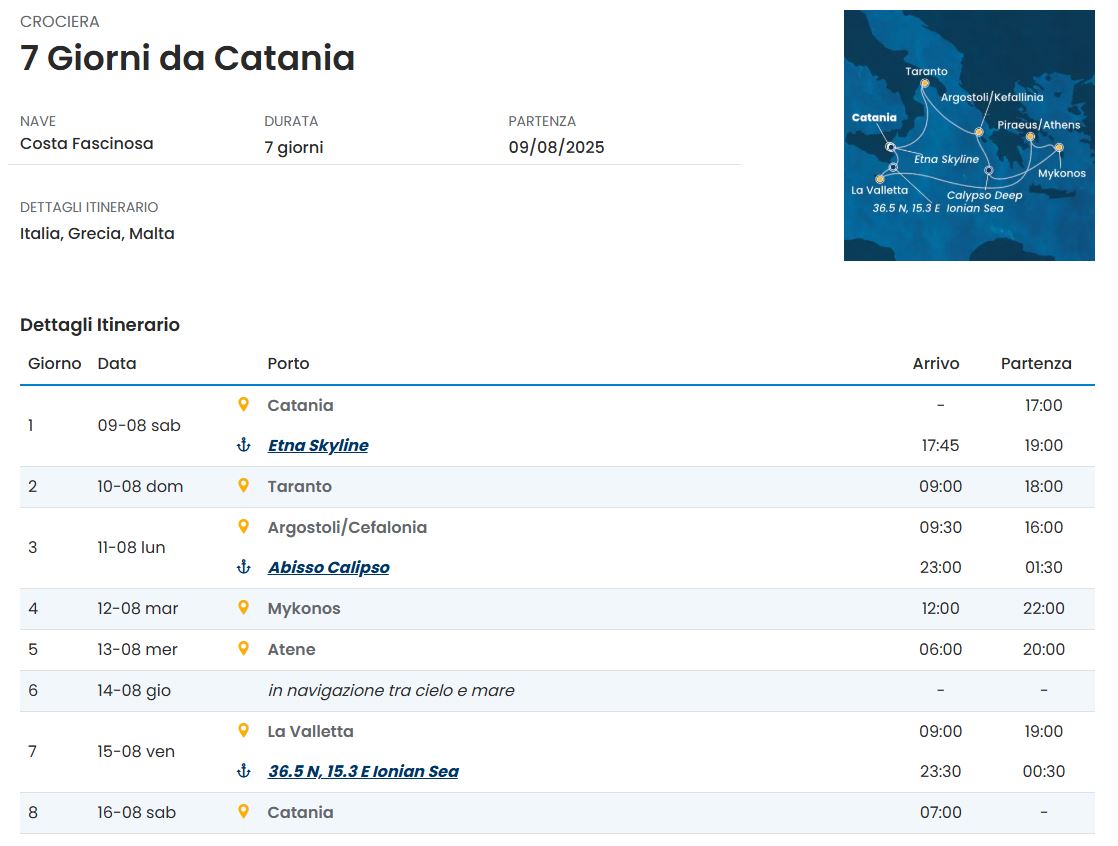This screenshot has height=846, width=1118.
Task: Click Mykonos arrival time '12:00'
Action: tap(940, 609)
